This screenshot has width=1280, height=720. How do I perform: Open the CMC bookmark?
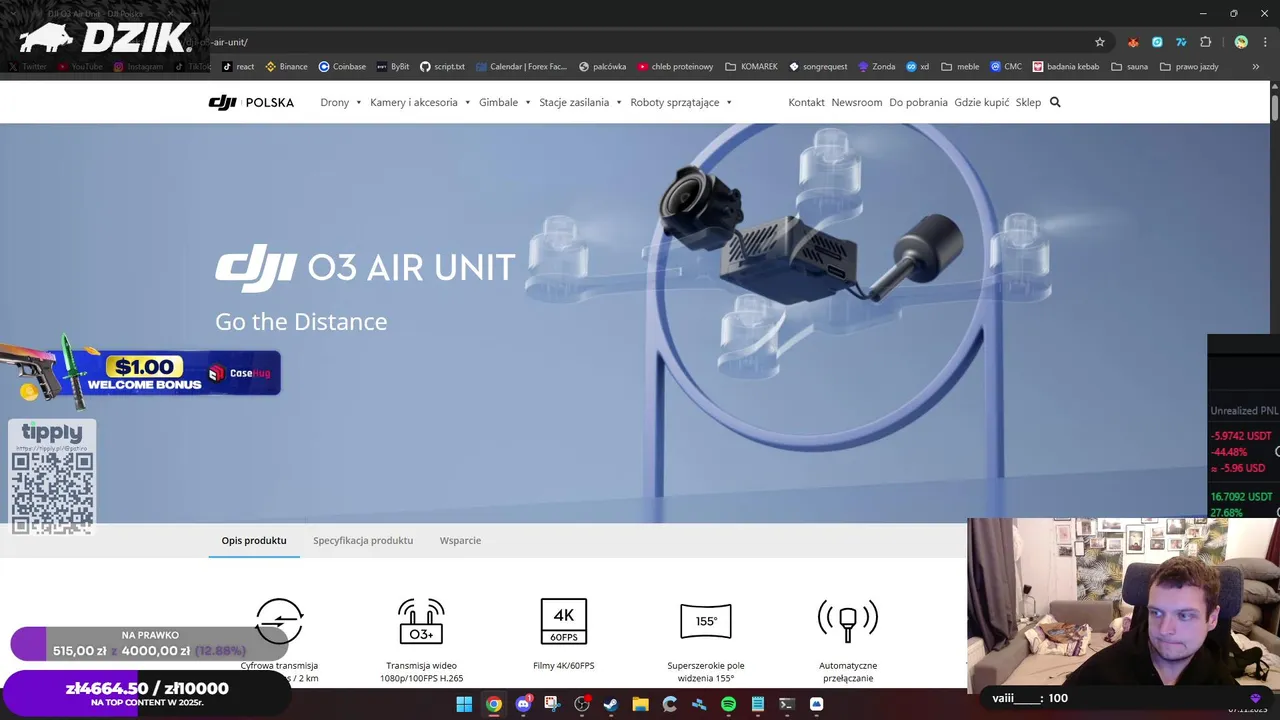pyautogui.click(x=1006, y=67)
